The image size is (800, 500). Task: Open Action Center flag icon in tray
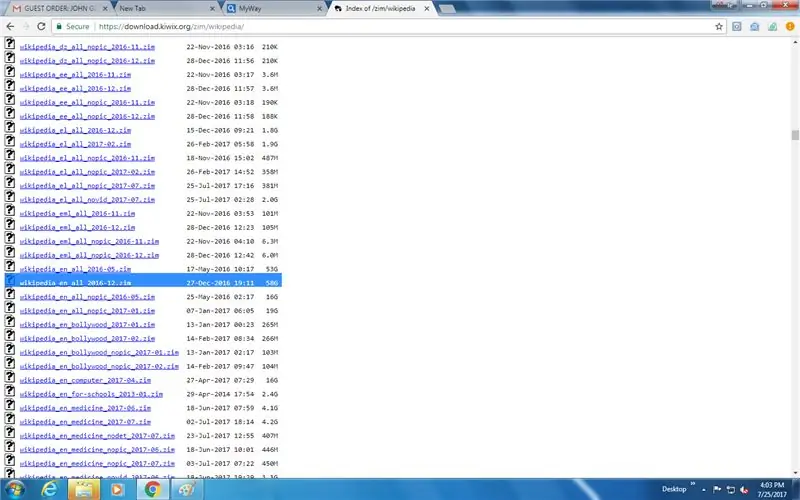[x=717, y=489]
